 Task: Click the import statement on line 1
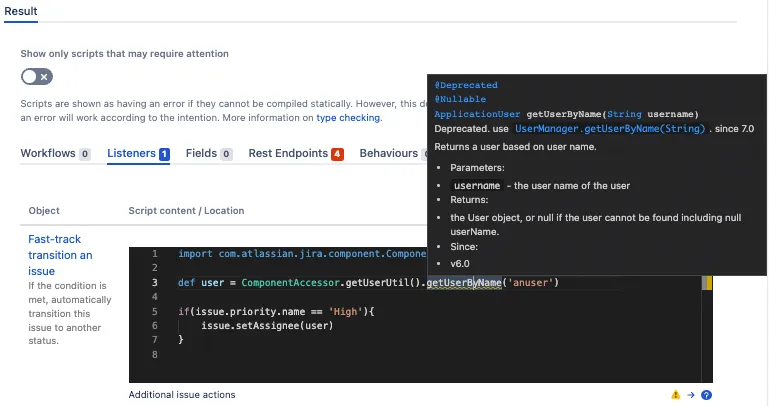[302, 254]
